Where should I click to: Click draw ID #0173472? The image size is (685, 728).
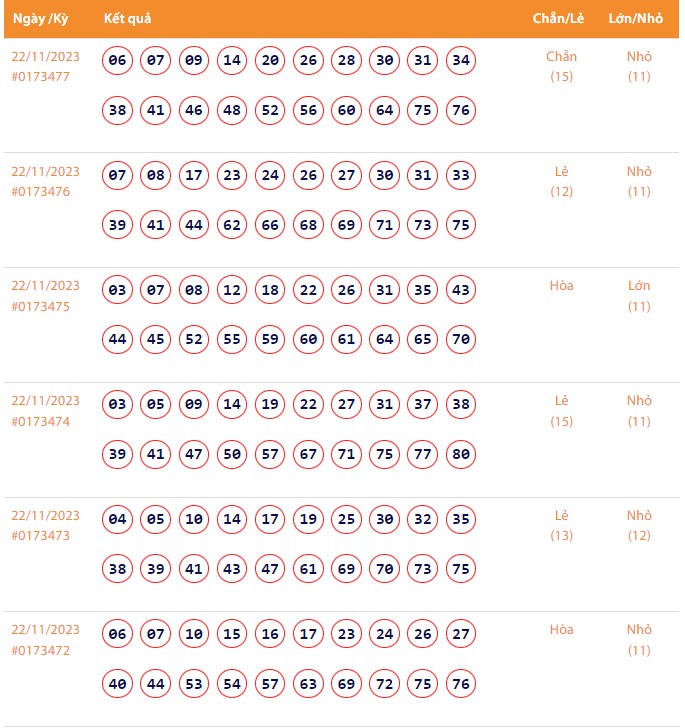point(41,650)
